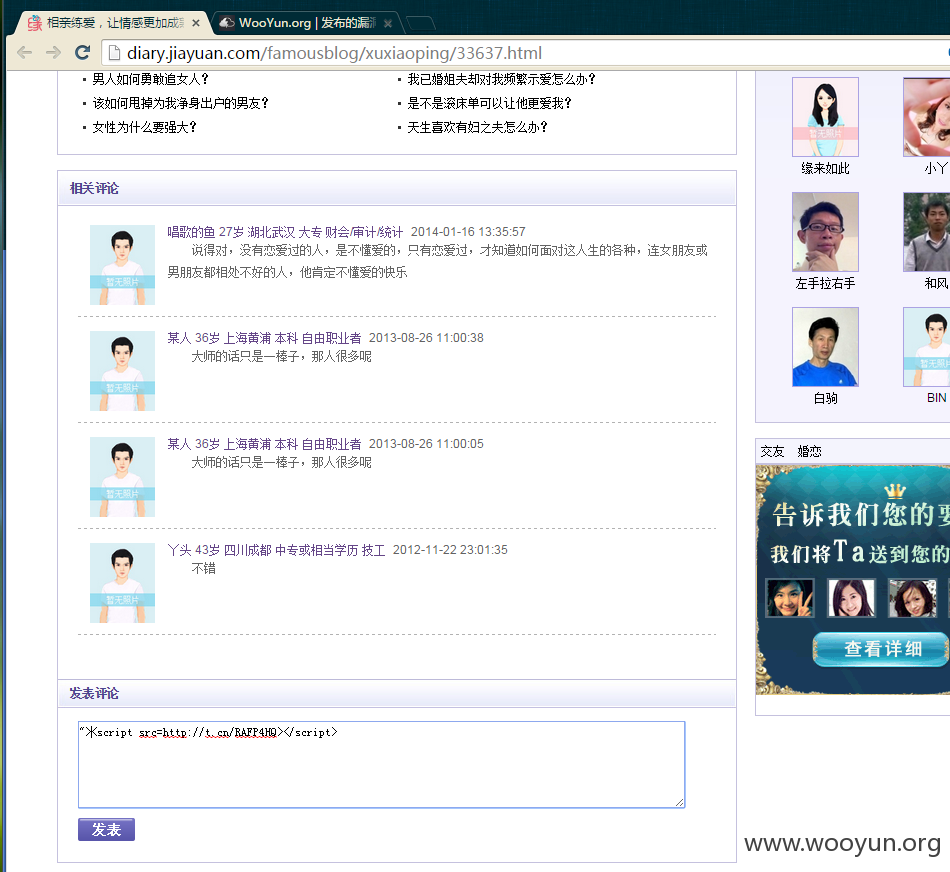Reload the page with the refresh icon

(x=82, y=53)
